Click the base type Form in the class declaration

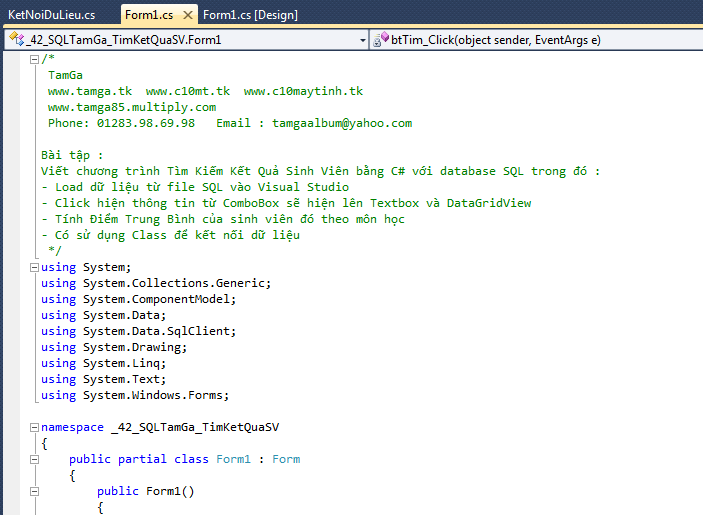coord(286,459)
